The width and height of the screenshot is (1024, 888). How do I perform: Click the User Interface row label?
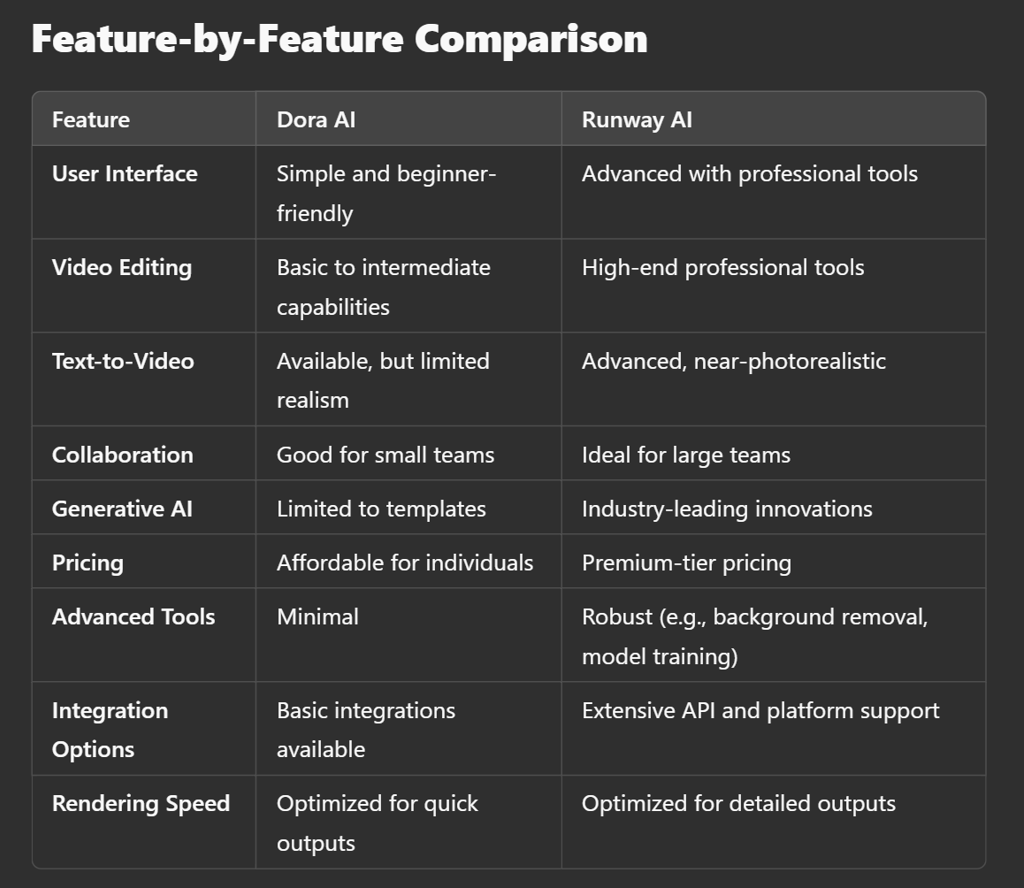tap(125, 174)
